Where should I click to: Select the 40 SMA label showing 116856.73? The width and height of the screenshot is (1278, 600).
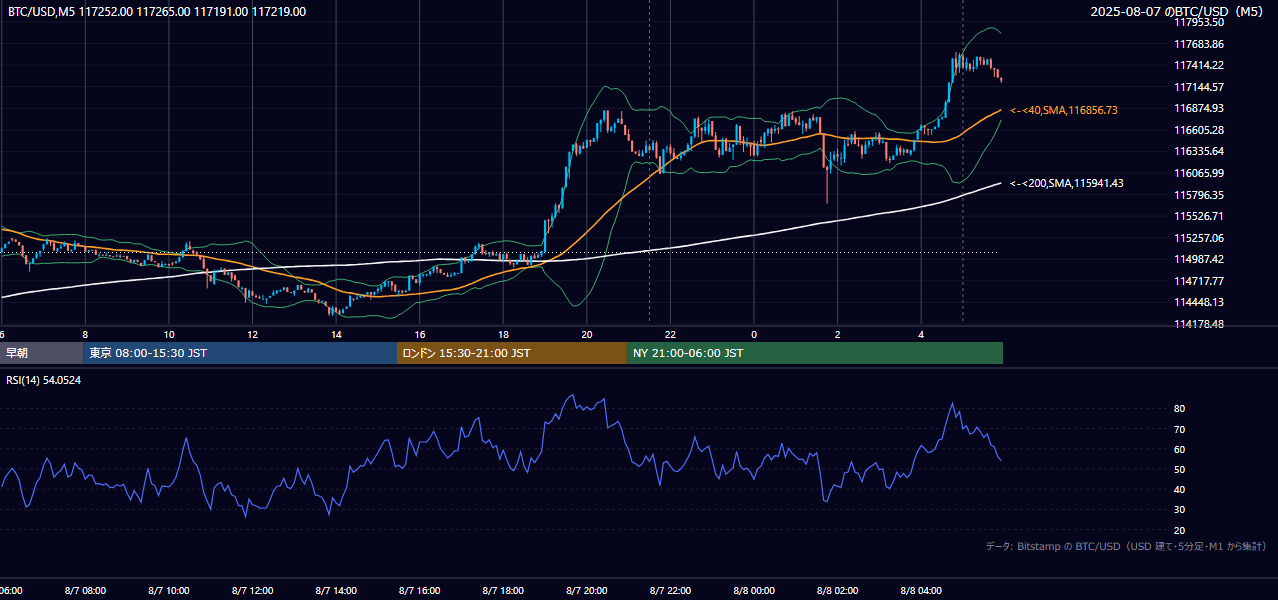pyautogui.click(x=1064, y=110)
